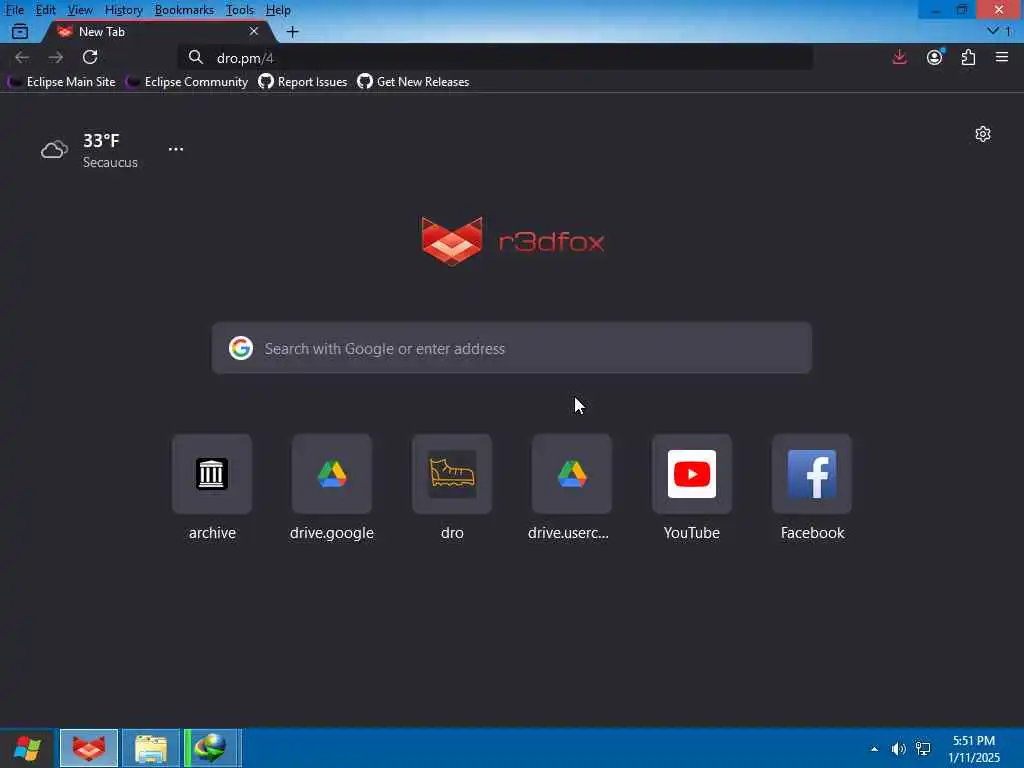The height and width of the screenshot is (768, 1024).
Task: Open the Windows Start menu
Action: click(x=27, y=748)
